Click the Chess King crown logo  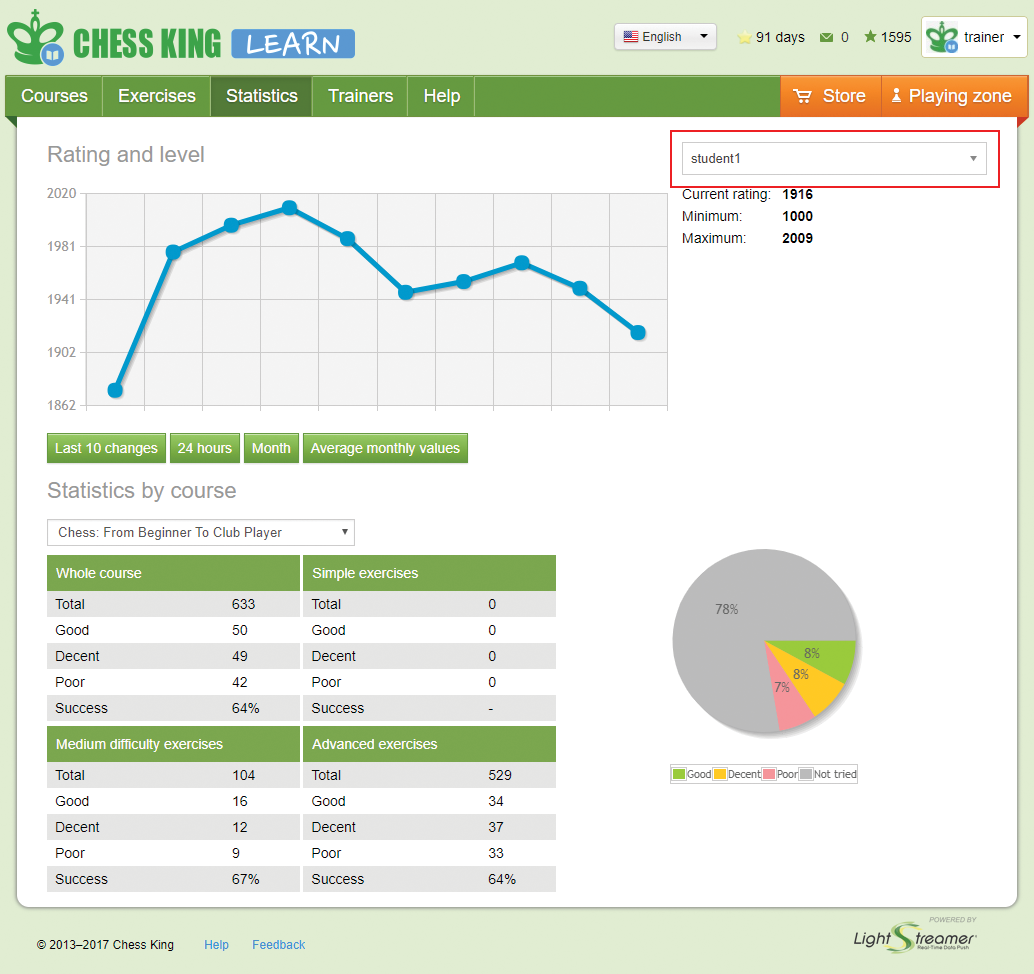37,39
